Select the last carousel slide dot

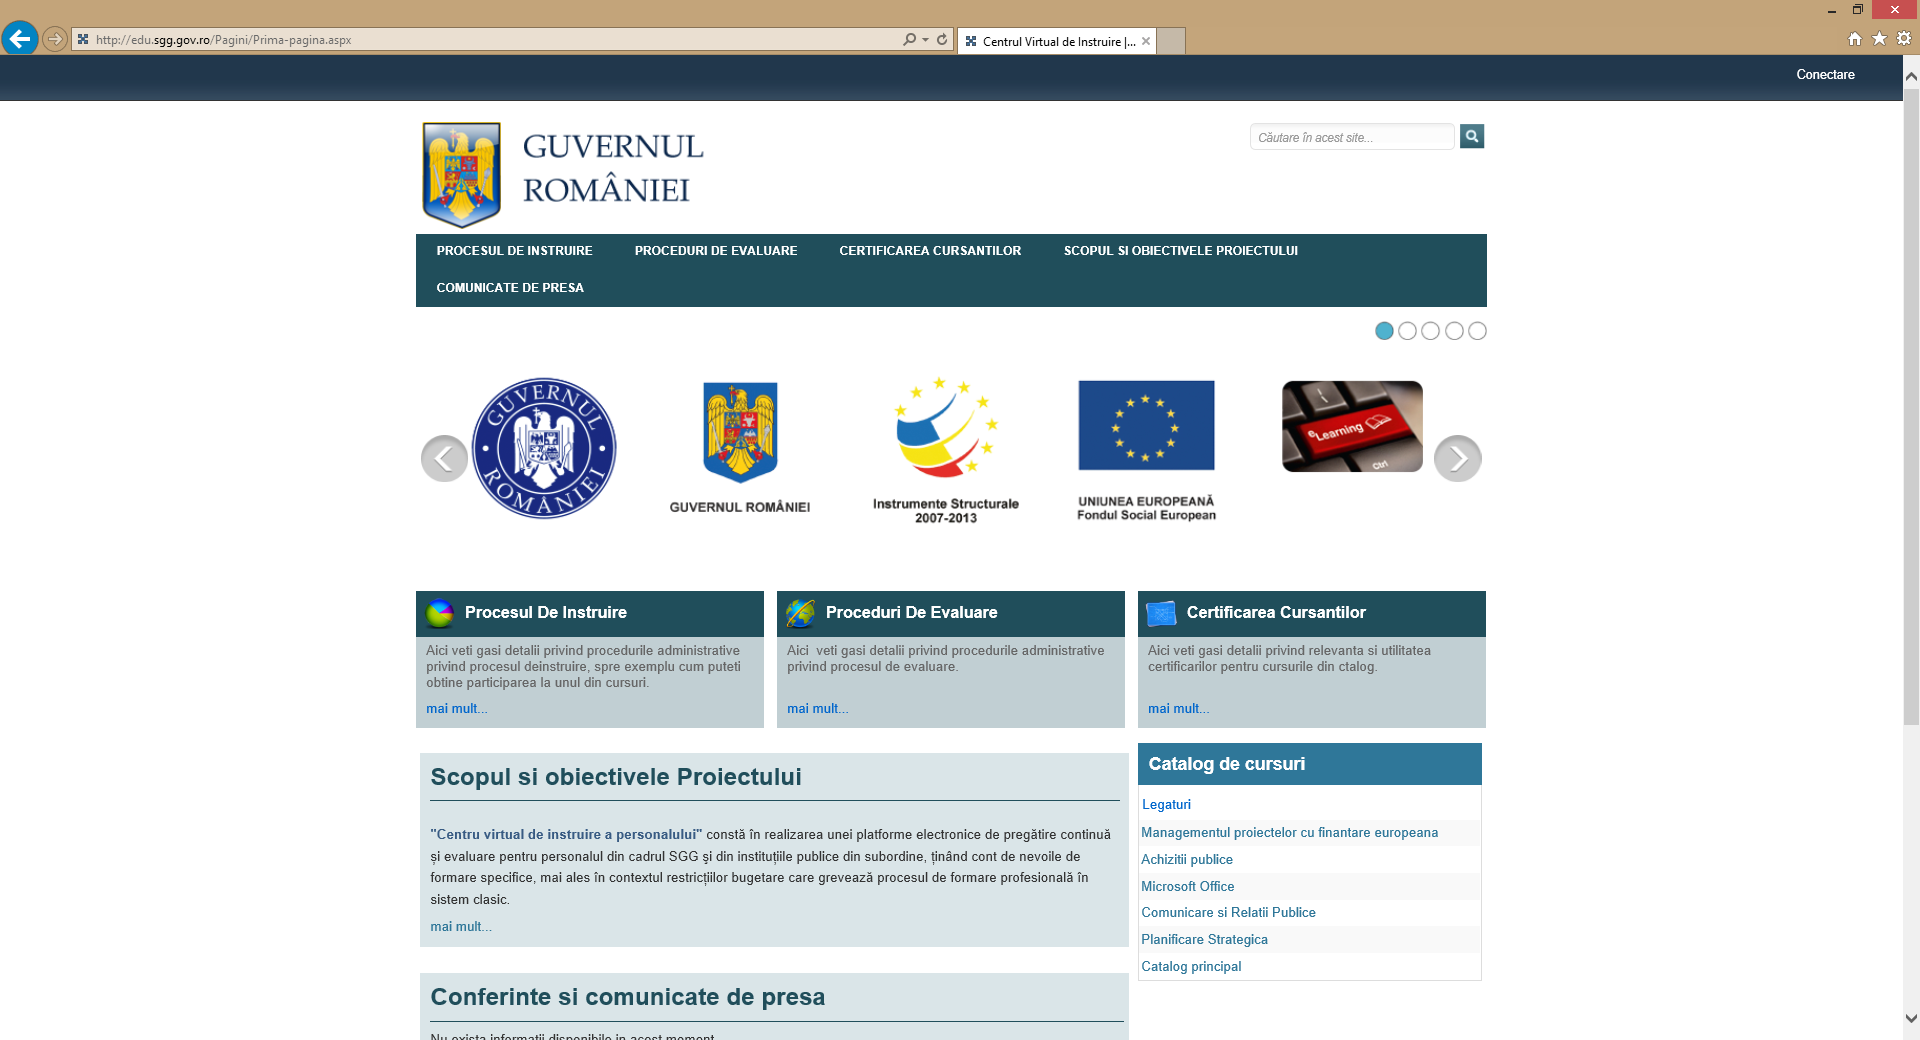coord(1477,331)
